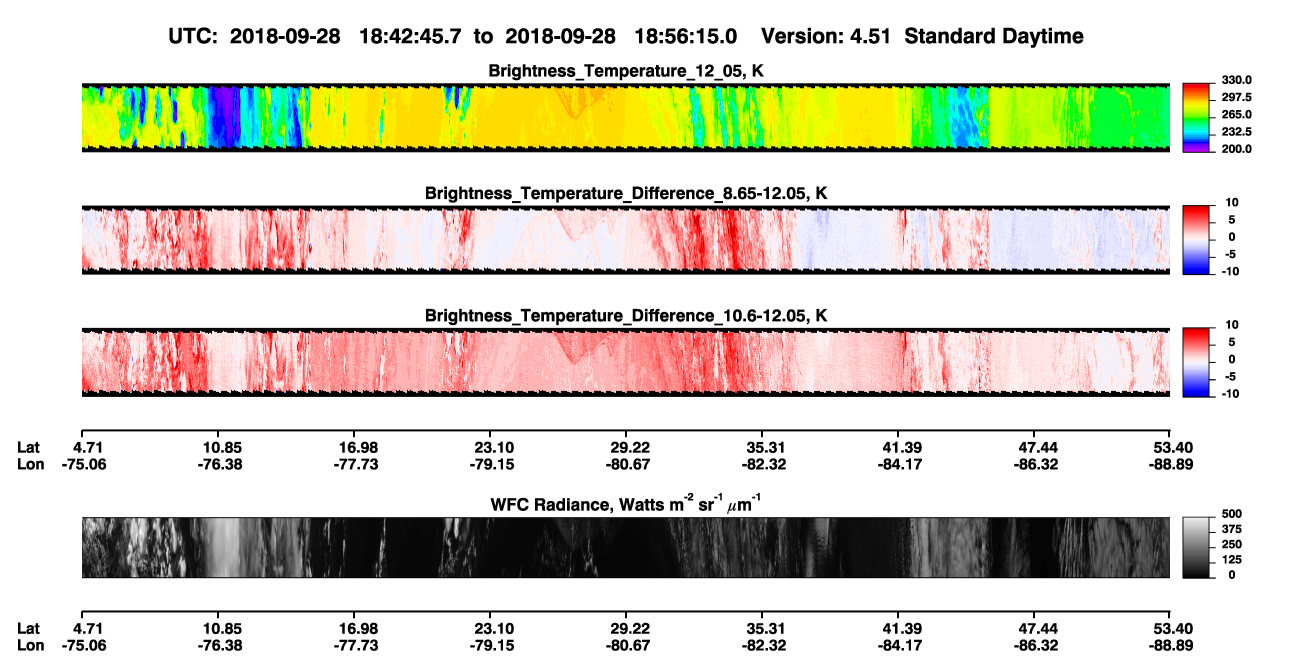
Task: Click the 53.40 latitude tick on the lower axis
Action: (x=1170, y=628)
